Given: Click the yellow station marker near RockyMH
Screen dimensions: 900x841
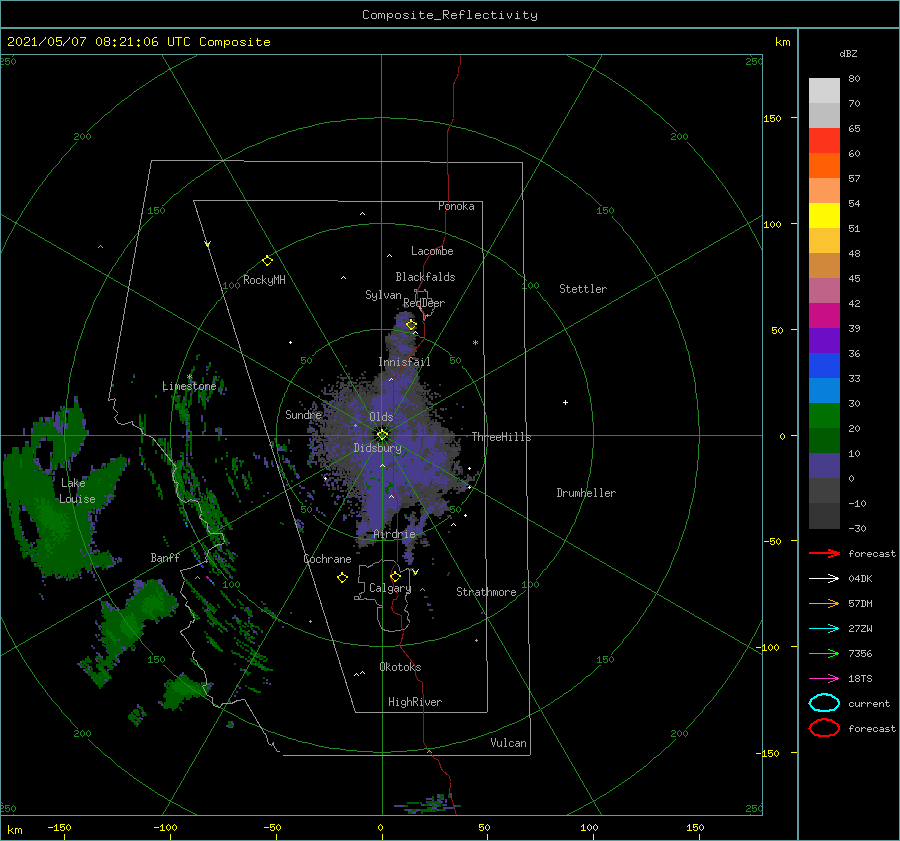Looking at the screenshot, I should 267,261.
